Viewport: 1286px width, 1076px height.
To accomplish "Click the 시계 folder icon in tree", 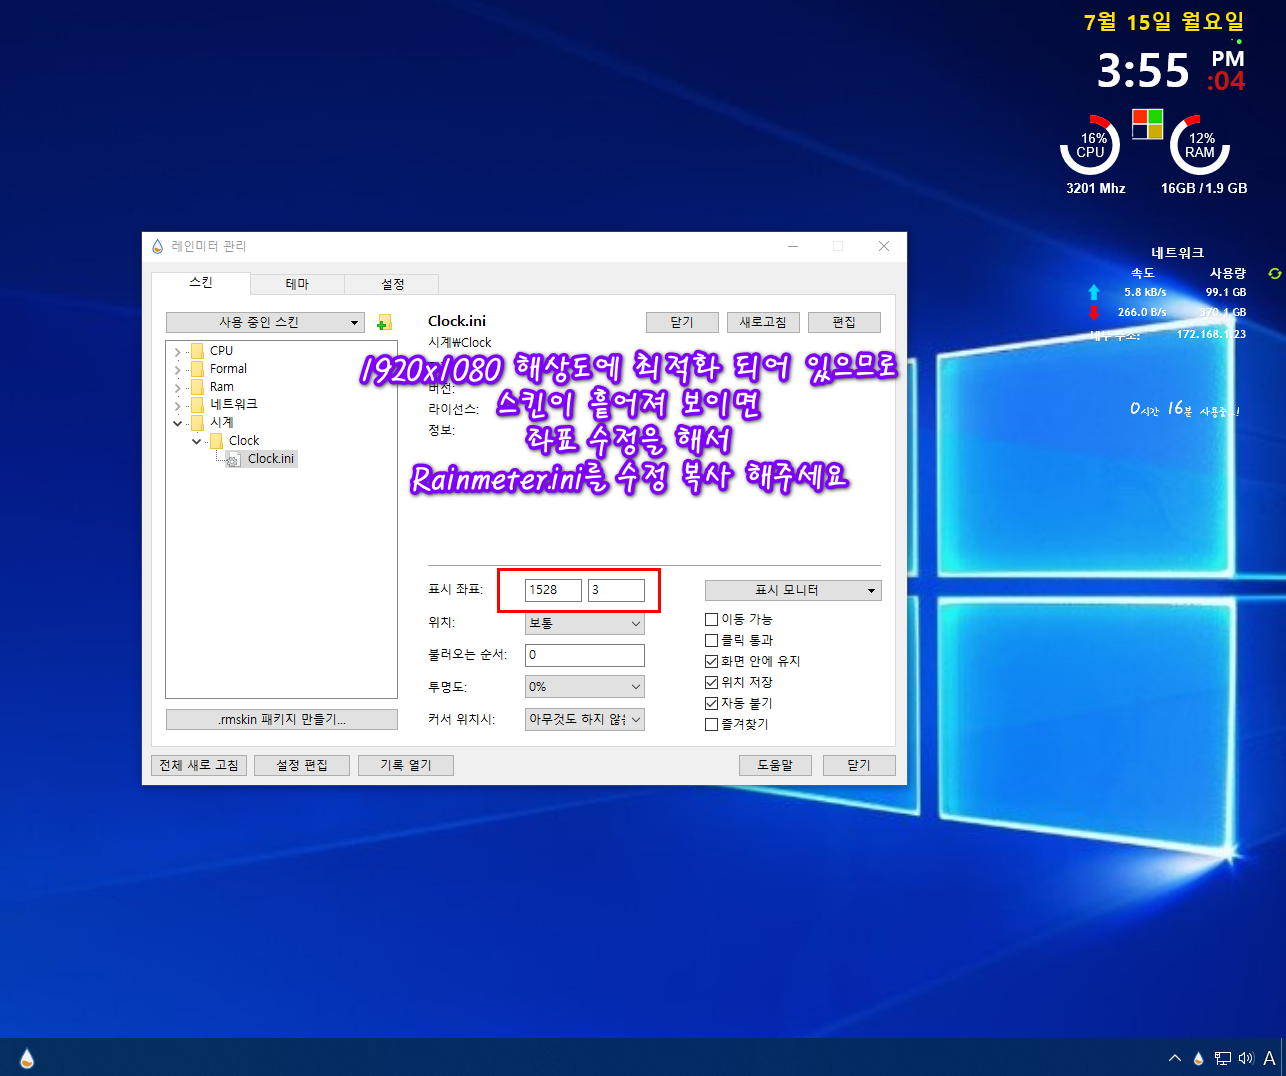I will tap(197, 423).
